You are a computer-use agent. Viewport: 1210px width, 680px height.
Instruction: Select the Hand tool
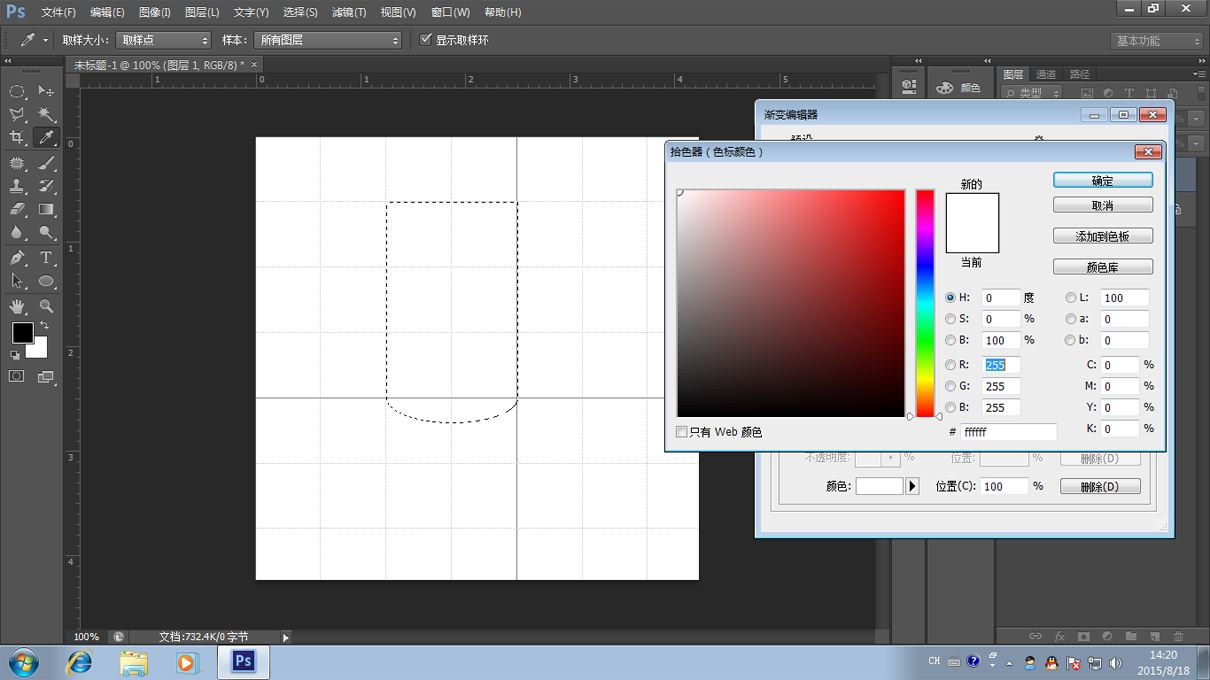tap(17, 306)
